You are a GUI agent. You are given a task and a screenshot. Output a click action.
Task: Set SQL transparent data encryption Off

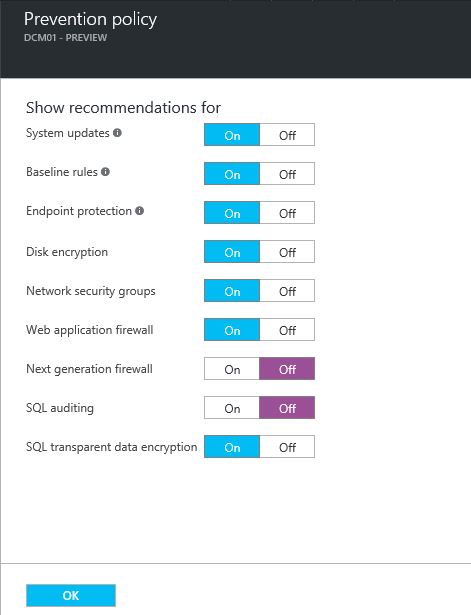point(287,447)
